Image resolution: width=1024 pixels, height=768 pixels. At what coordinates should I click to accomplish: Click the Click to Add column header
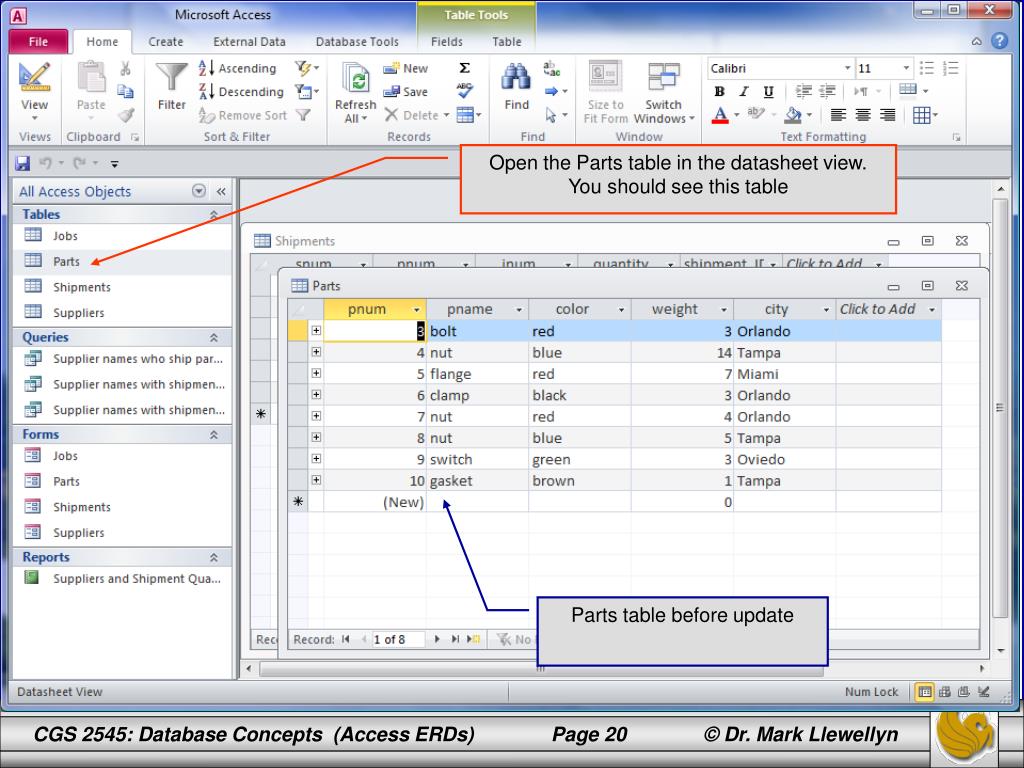pos(888,309)
